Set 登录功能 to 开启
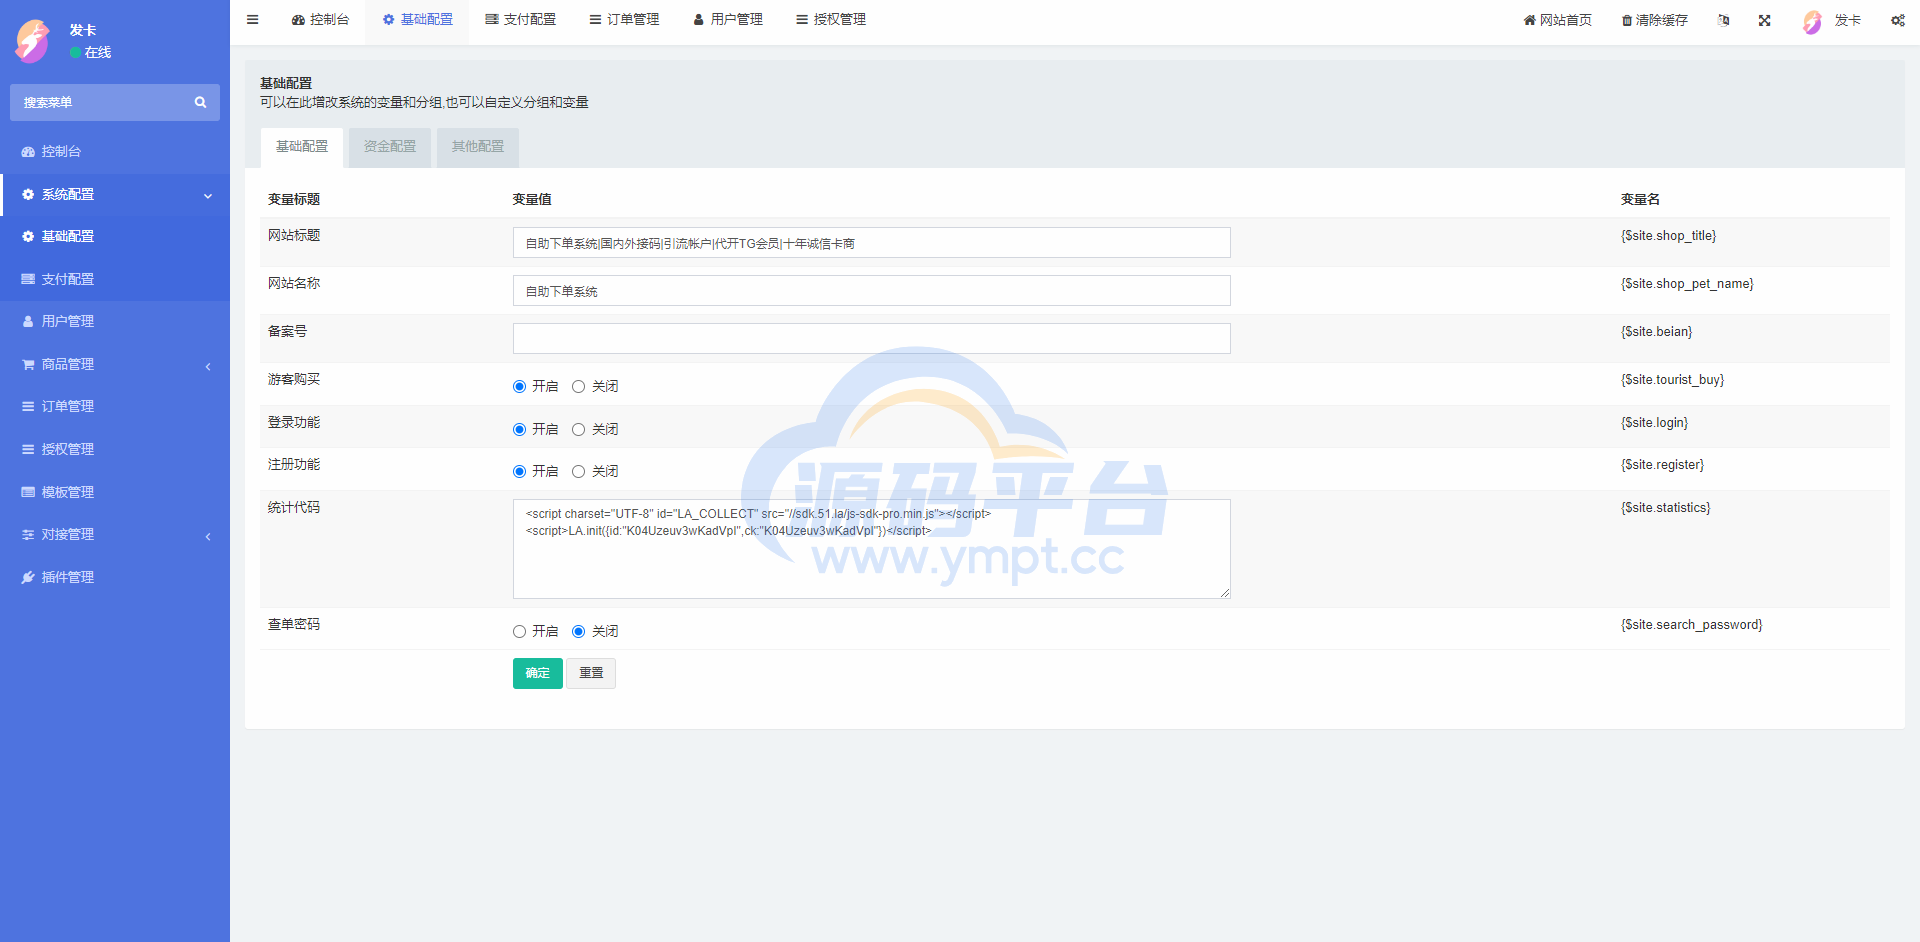1920x942 pixels. coord(519,430)
